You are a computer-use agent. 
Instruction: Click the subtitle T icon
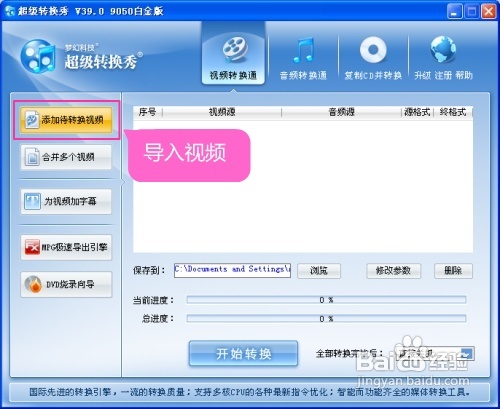pyautogui.click(x=32, y=201)
